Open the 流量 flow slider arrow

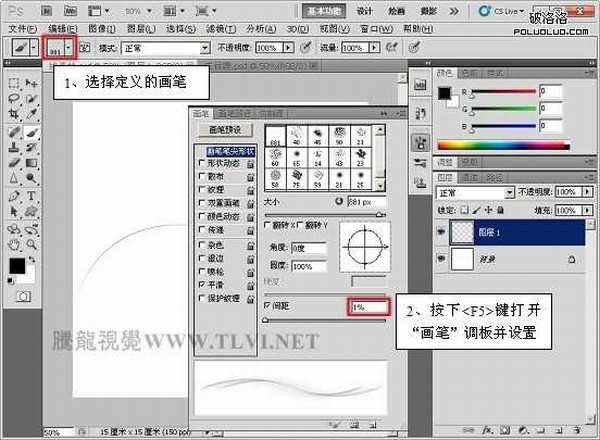[374, 47]
